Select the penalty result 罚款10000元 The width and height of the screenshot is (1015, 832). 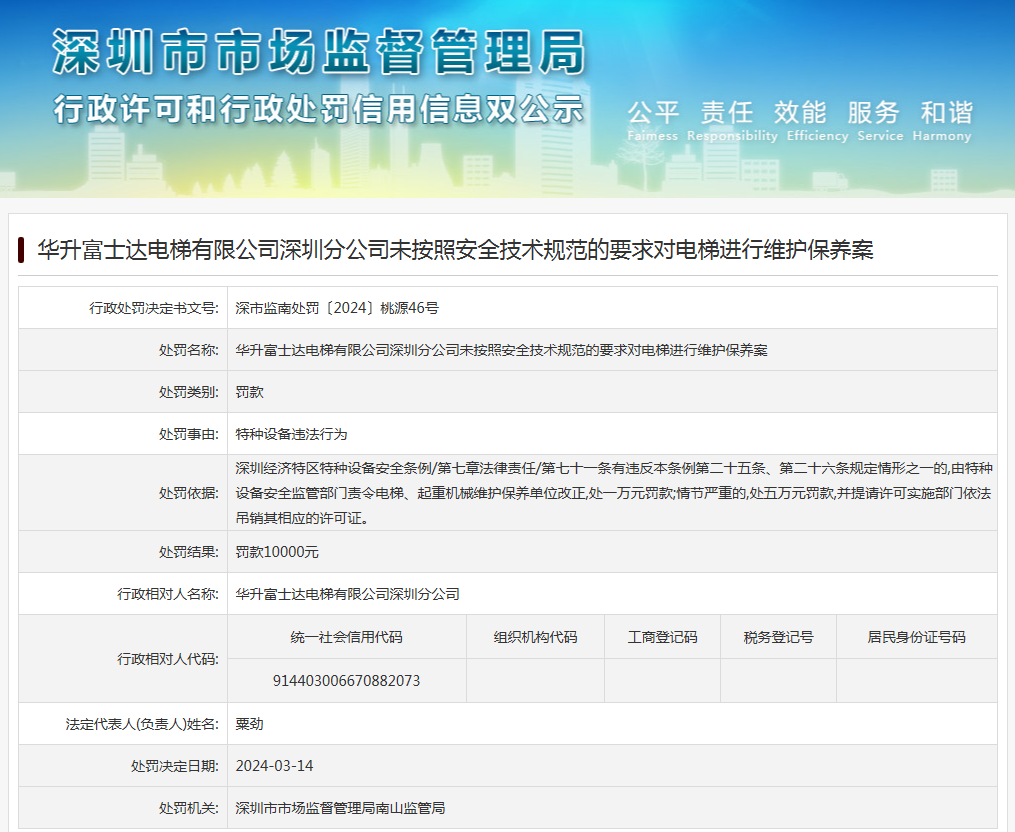click(277, 552)
